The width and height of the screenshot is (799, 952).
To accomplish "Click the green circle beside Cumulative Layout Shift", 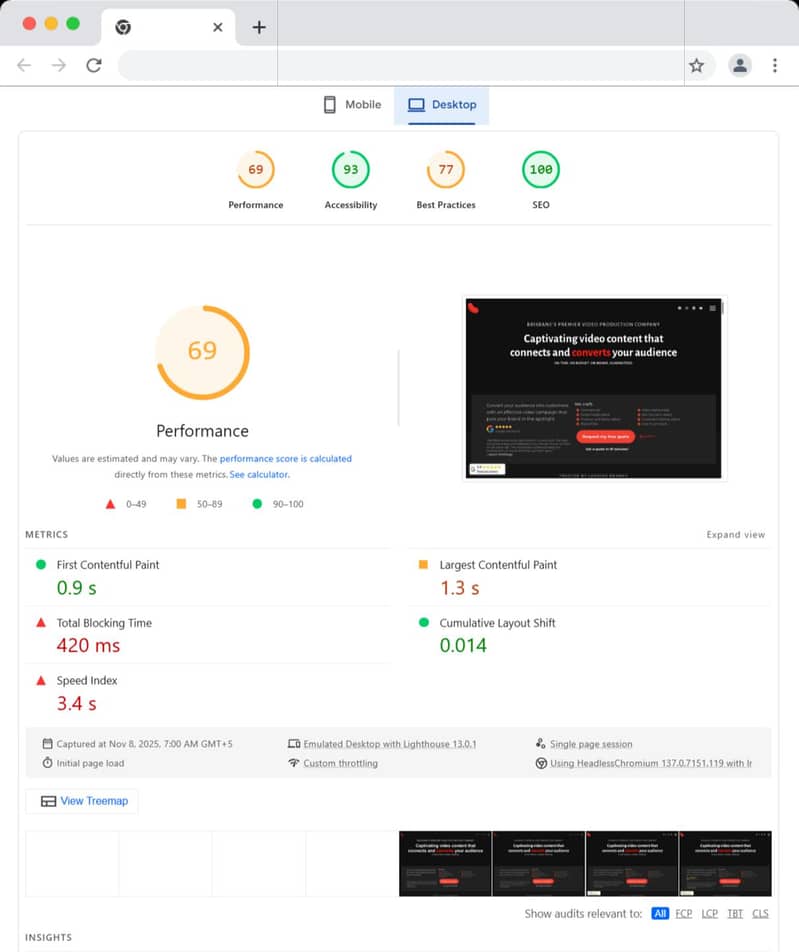I will click(424, 622).
